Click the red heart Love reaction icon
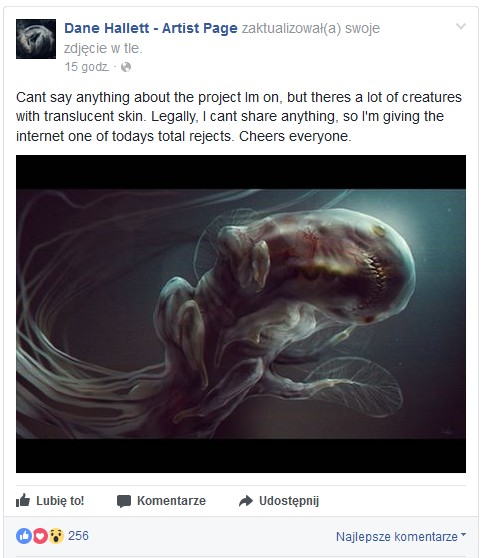 [40, 536]
